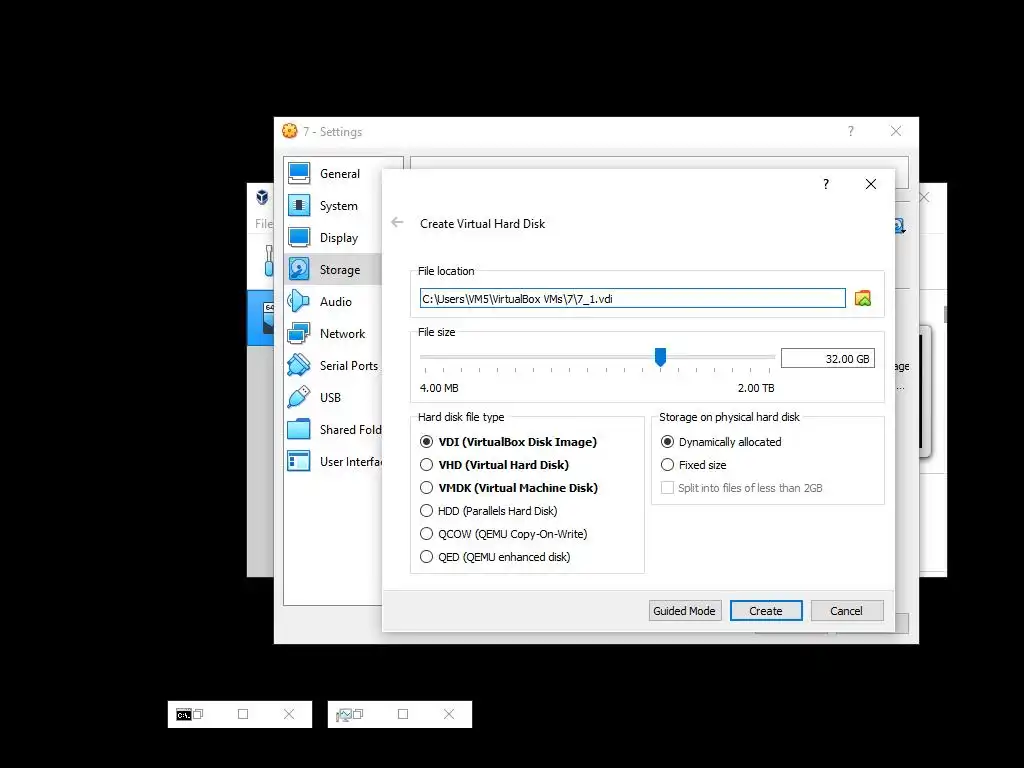The height and width of the screenshot is (768, 1024).
Task: Open the Serial Ports settings category
Action: (x=349, y=366)
